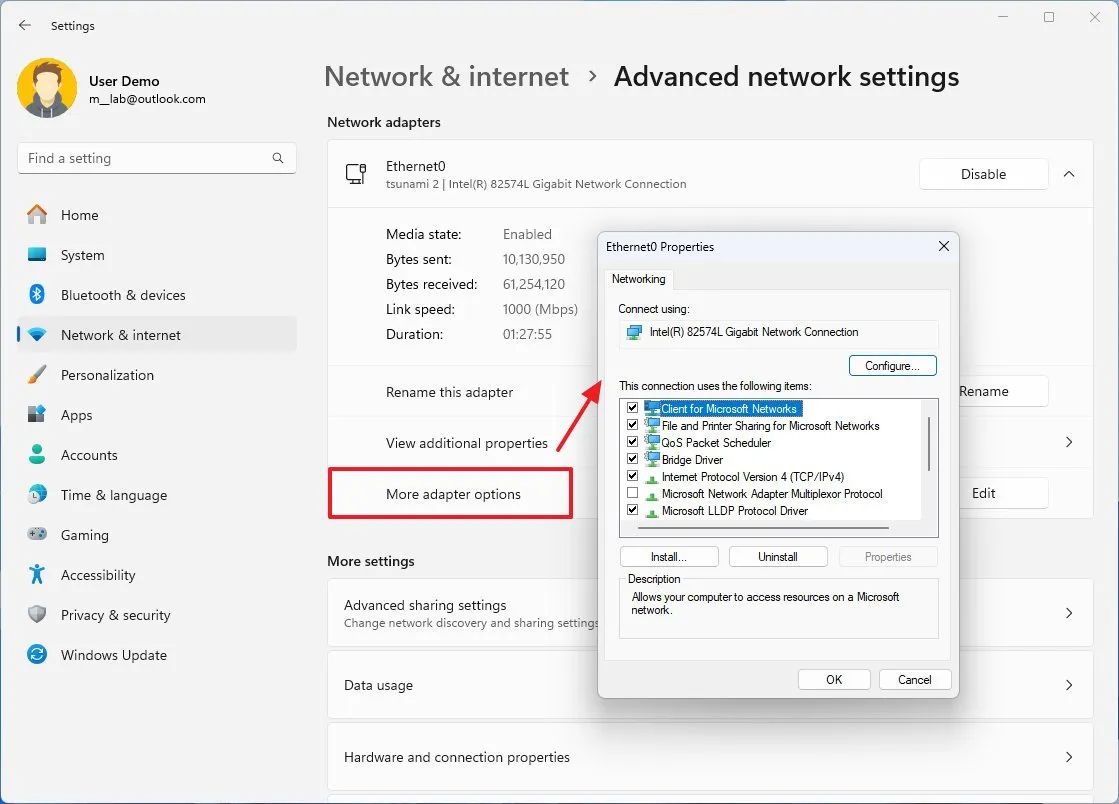
Task: Click the search magnifier icon
Action: point(278,158)
